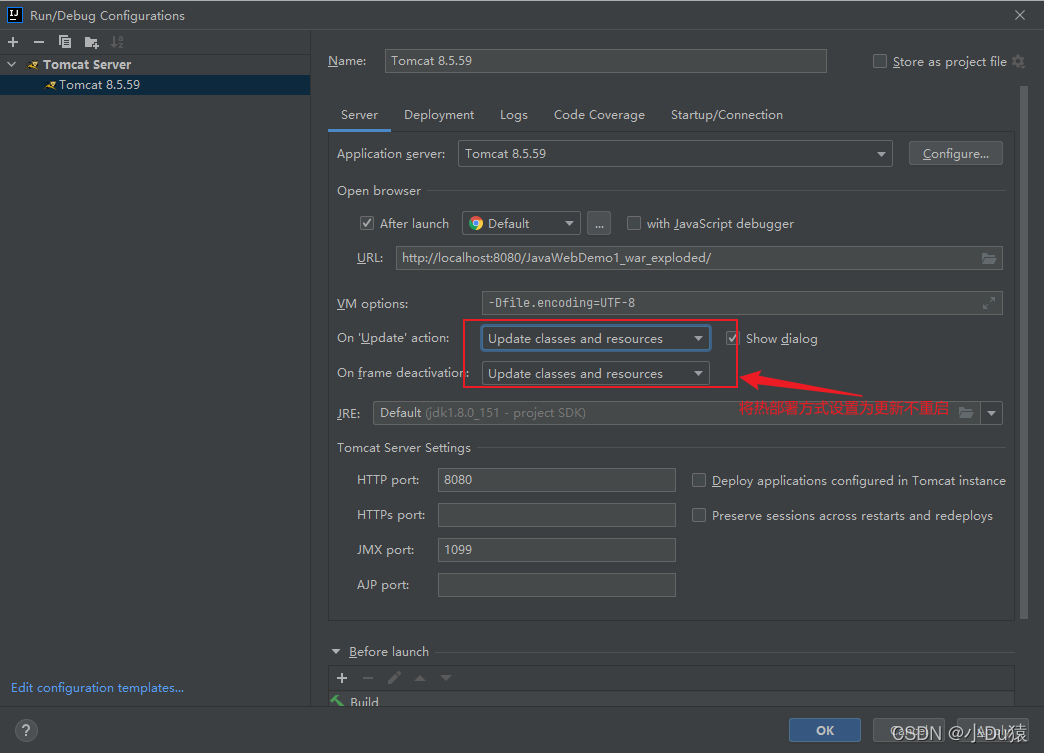Switch to the Startup/Connection tab
This screenshot has height=753, width=1044.
point(726,115)
